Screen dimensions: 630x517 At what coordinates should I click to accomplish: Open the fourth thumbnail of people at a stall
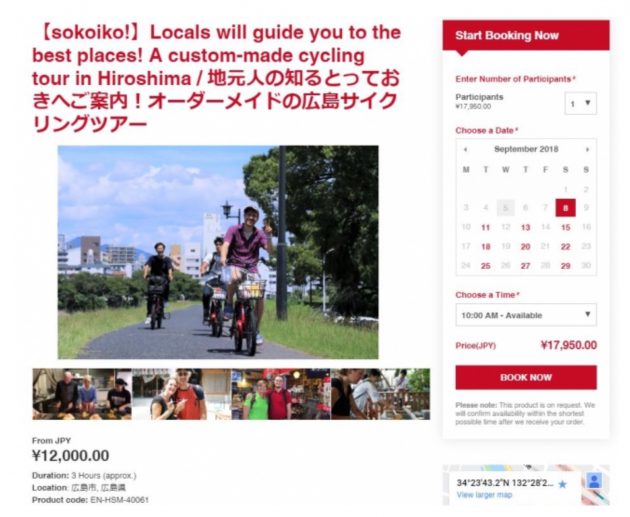pyautogui.click(x=380, y=394)
